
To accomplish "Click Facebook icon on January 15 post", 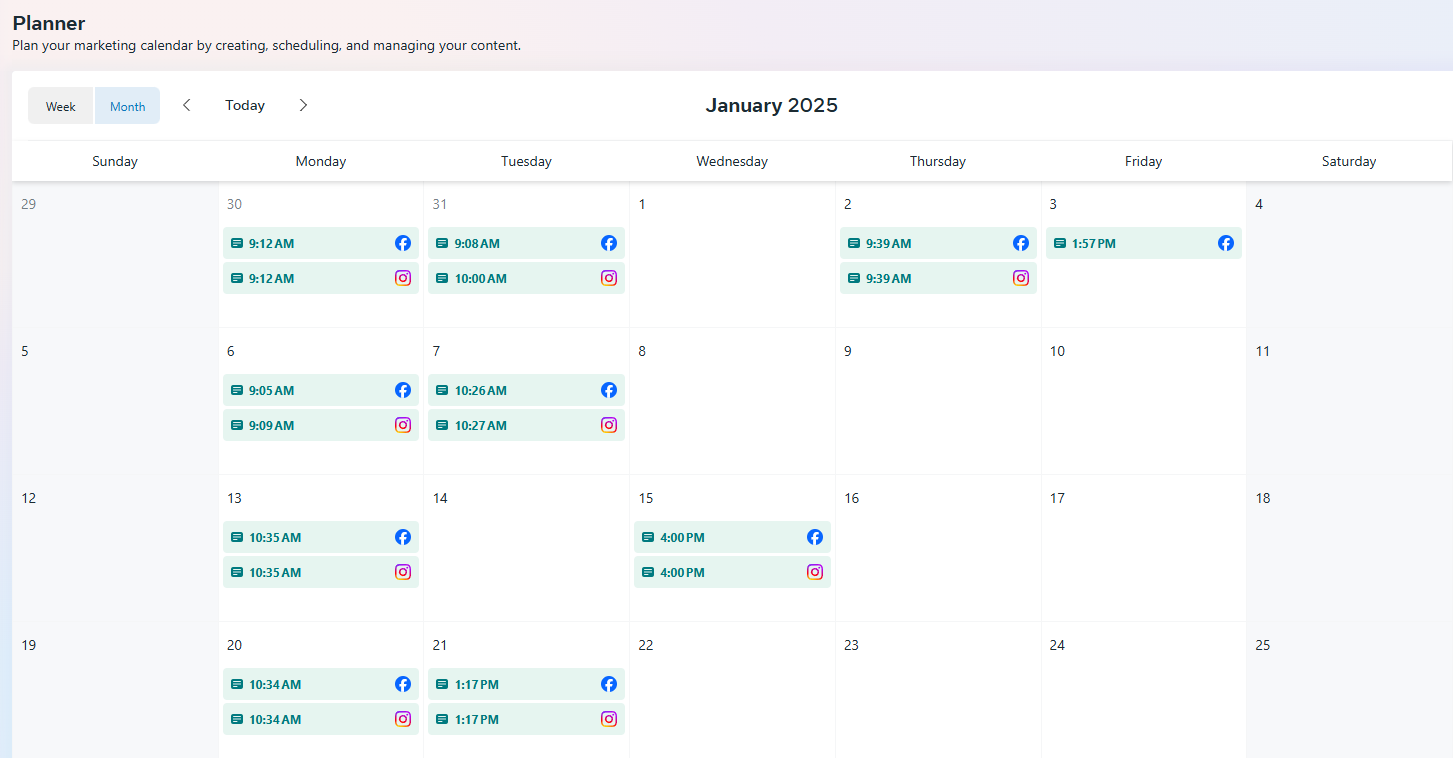I will tap(815, 537).
